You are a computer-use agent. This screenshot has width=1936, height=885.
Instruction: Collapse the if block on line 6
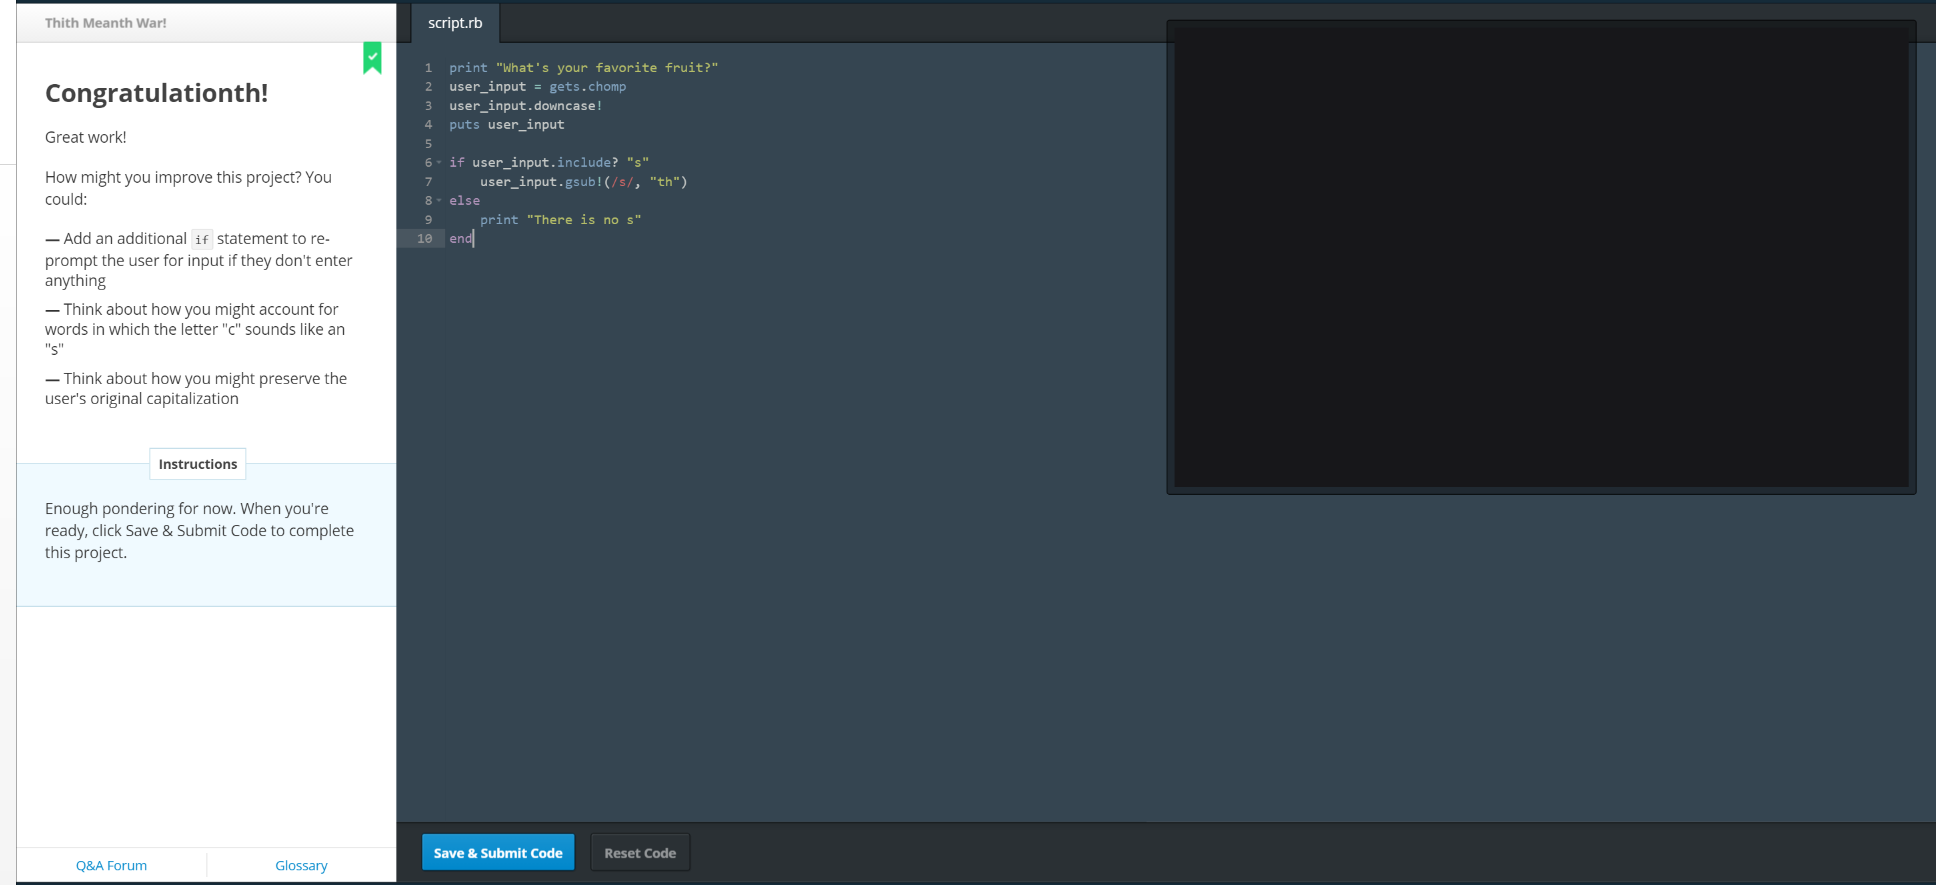coord(439,163)
